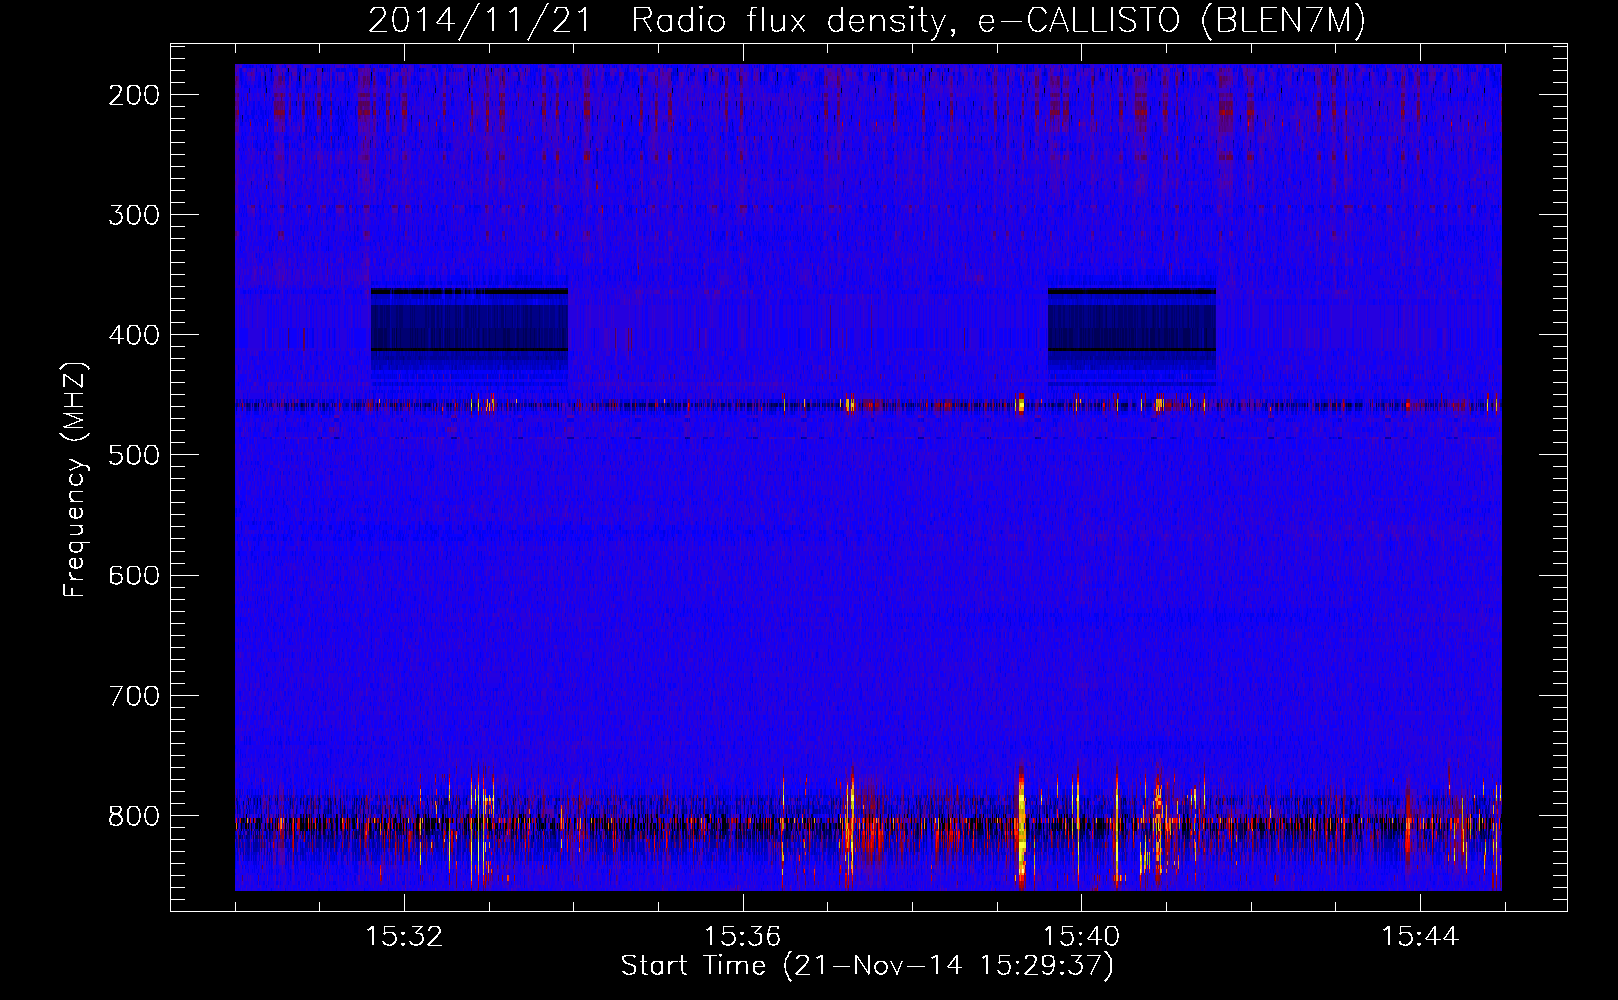
Task: Click the 15:32 time tick label
Action: (404, 937)
